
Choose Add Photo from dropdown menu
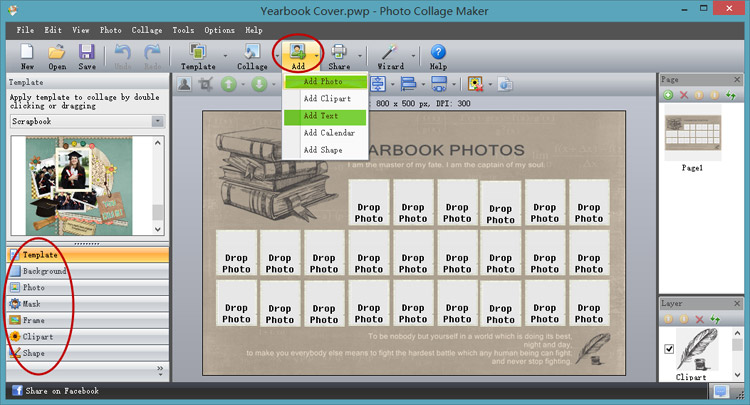tap(325, 81)
